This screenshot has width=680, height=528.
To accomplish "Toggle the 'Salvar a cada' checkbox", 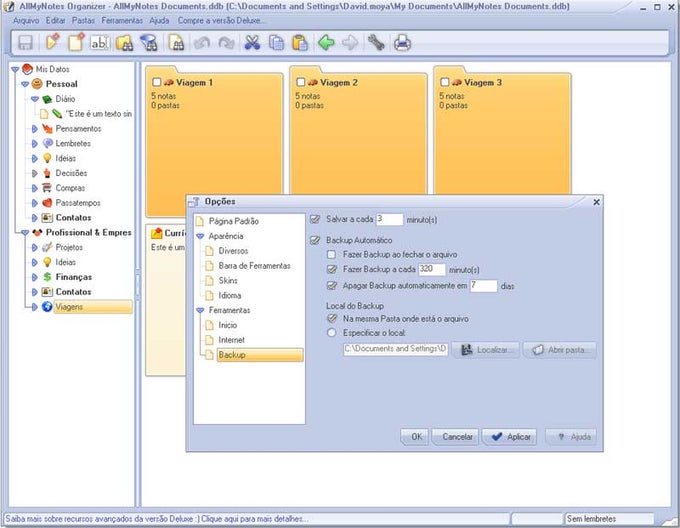I will pos(316,219).
